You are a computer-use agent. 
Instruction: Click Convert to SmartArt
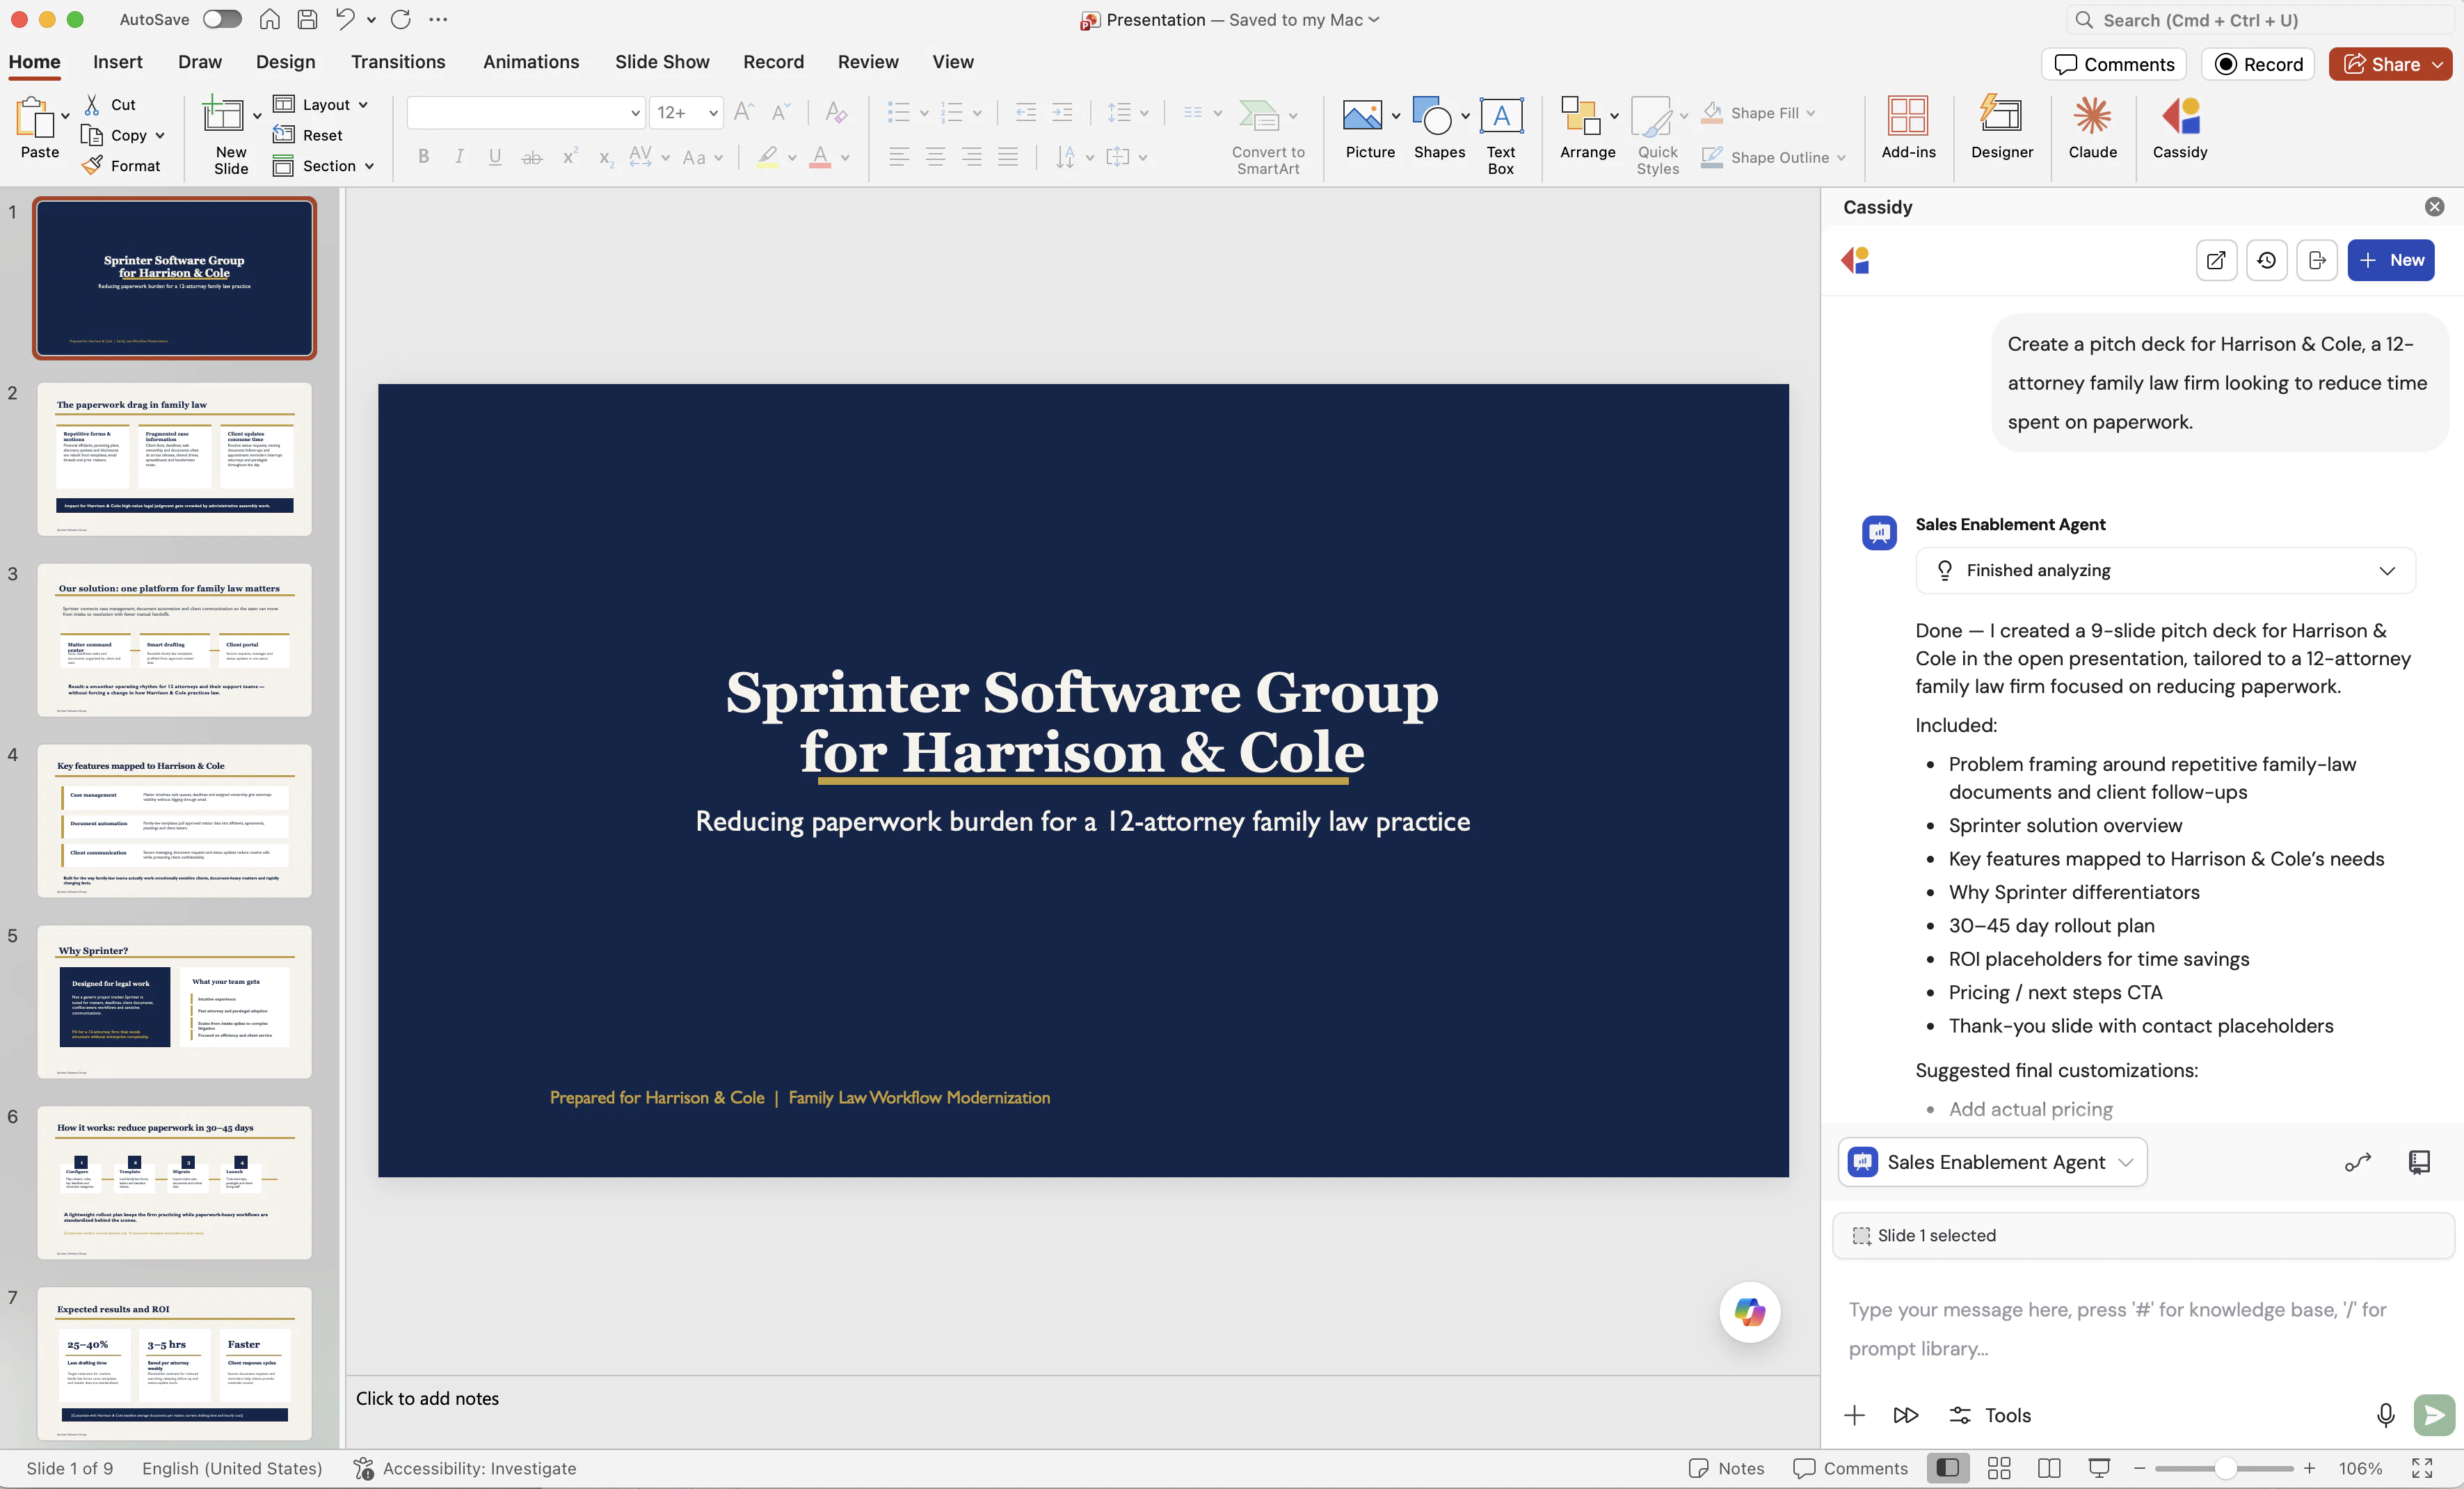[x=1267, y=135]
